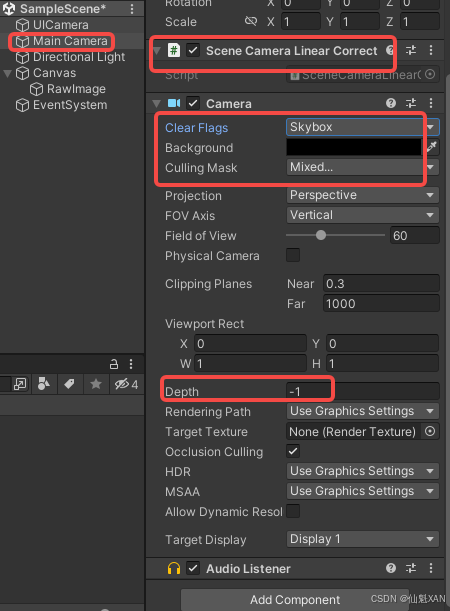Open presets for Scene Camera Linear Correct

(x=411, y=50)
